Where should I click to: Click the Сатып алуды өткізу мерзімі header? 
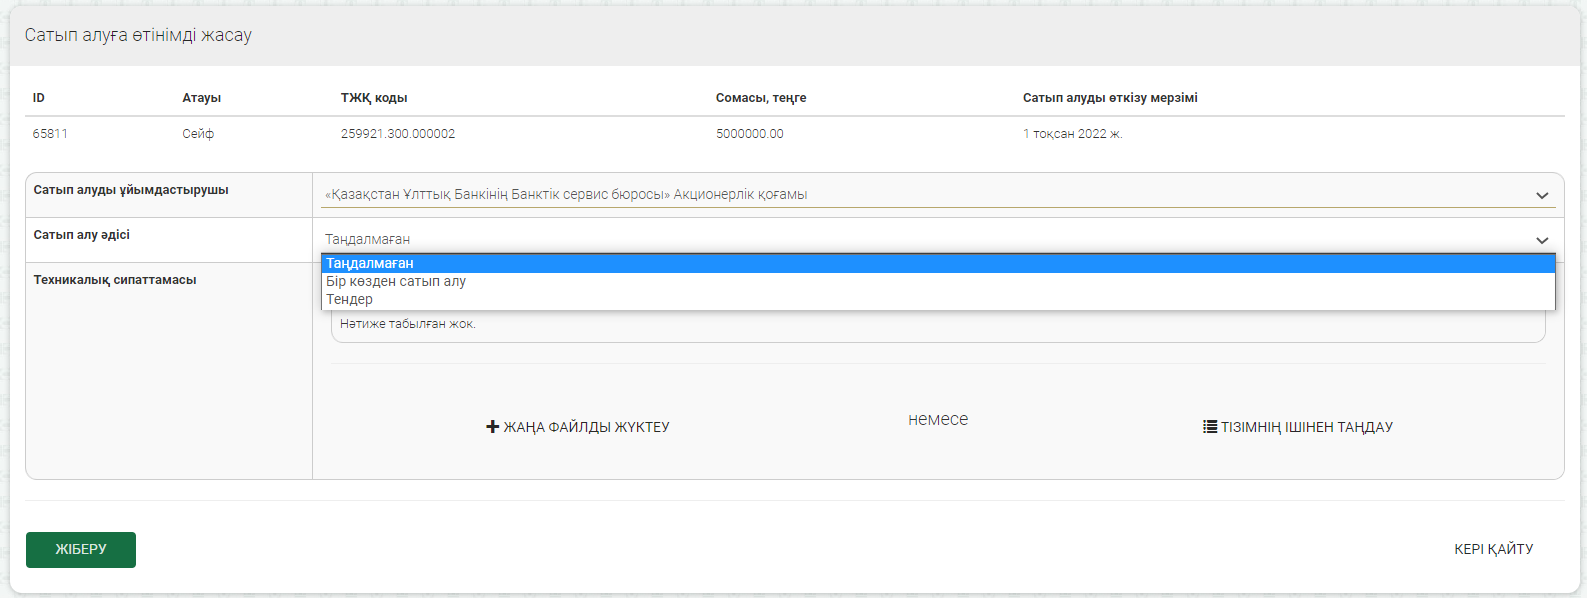pos(1109,98)
